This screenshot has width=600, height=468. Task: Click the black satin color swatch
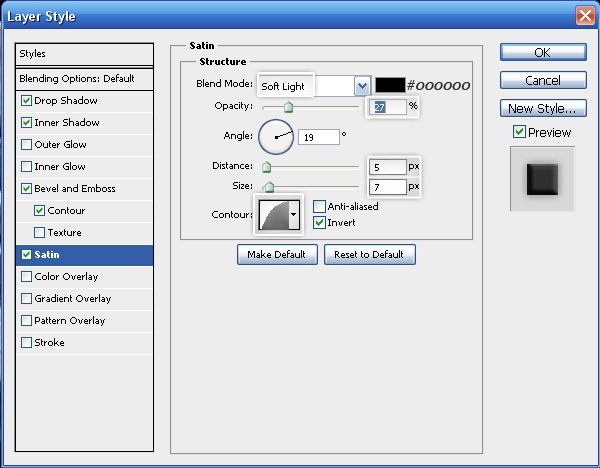[x=389, y=86]
